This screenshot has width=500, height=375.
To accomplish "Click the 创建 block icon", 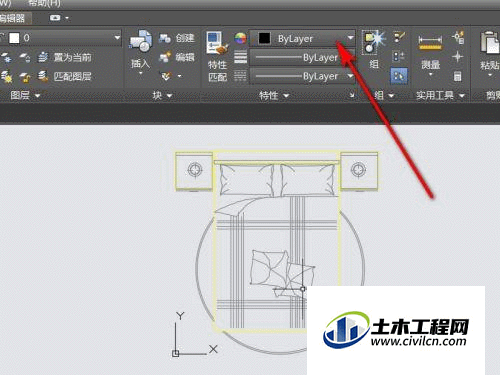I will pyautogui.click(x=165, y=38).
